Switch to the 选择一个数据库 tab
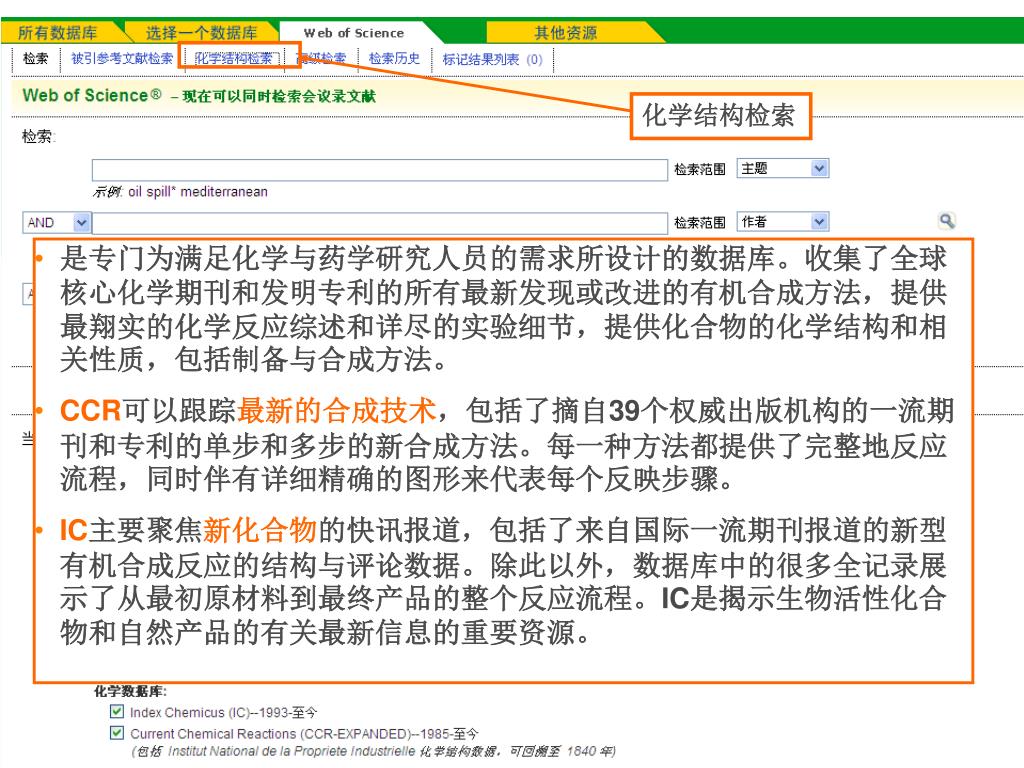Viewport: 1024px width, 768px height. [201, 32]
